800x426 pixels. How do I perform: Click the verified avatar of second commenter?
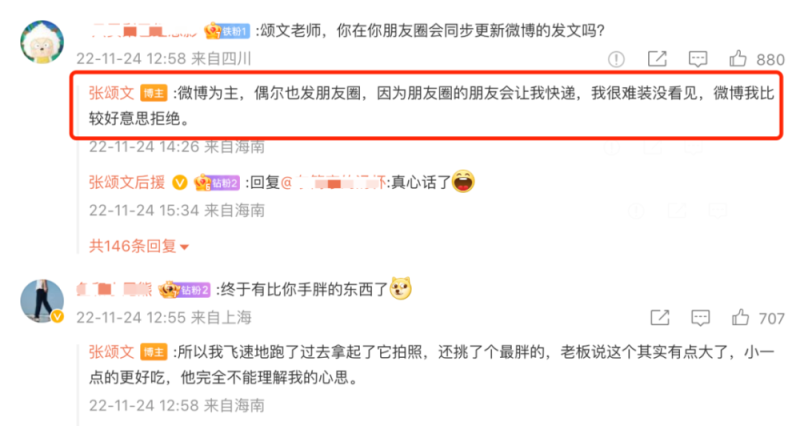[42, 301]
